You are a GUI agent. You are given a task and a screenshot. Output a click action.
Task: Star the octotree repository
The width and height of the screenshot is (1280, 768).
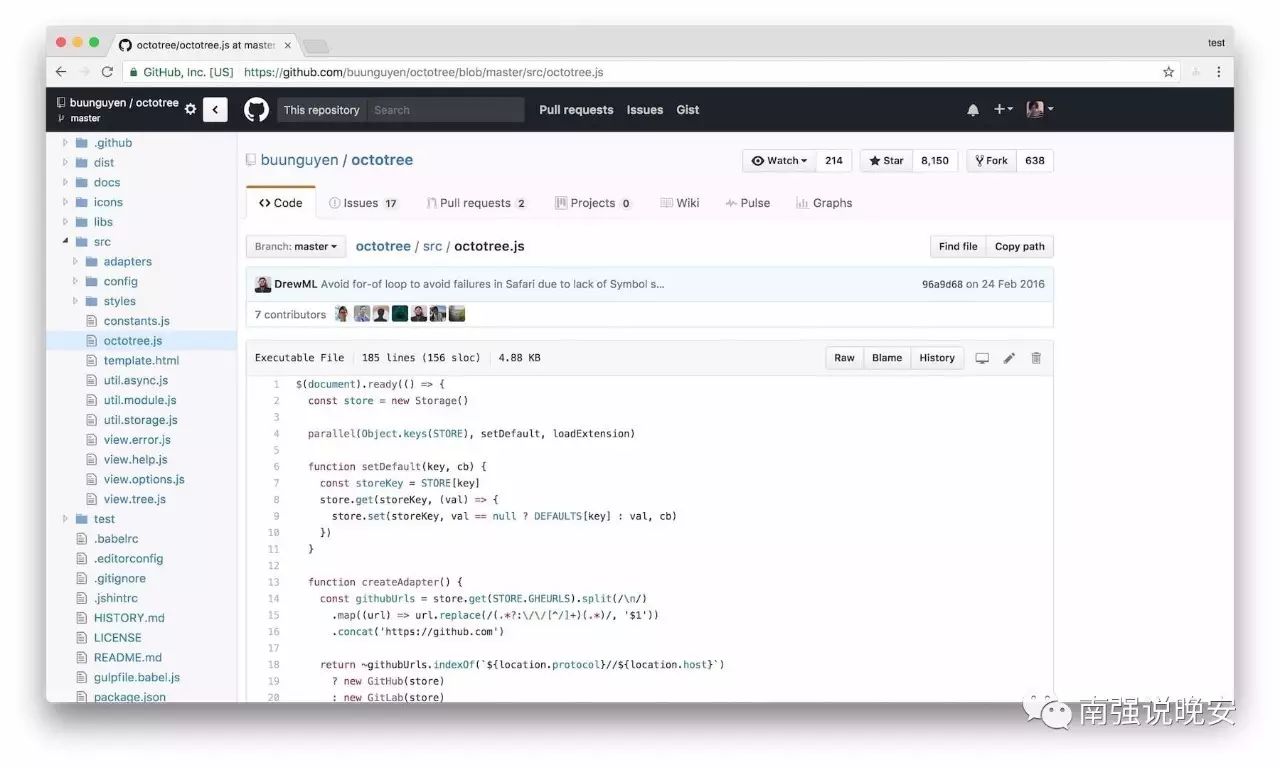tap(886, 160)
